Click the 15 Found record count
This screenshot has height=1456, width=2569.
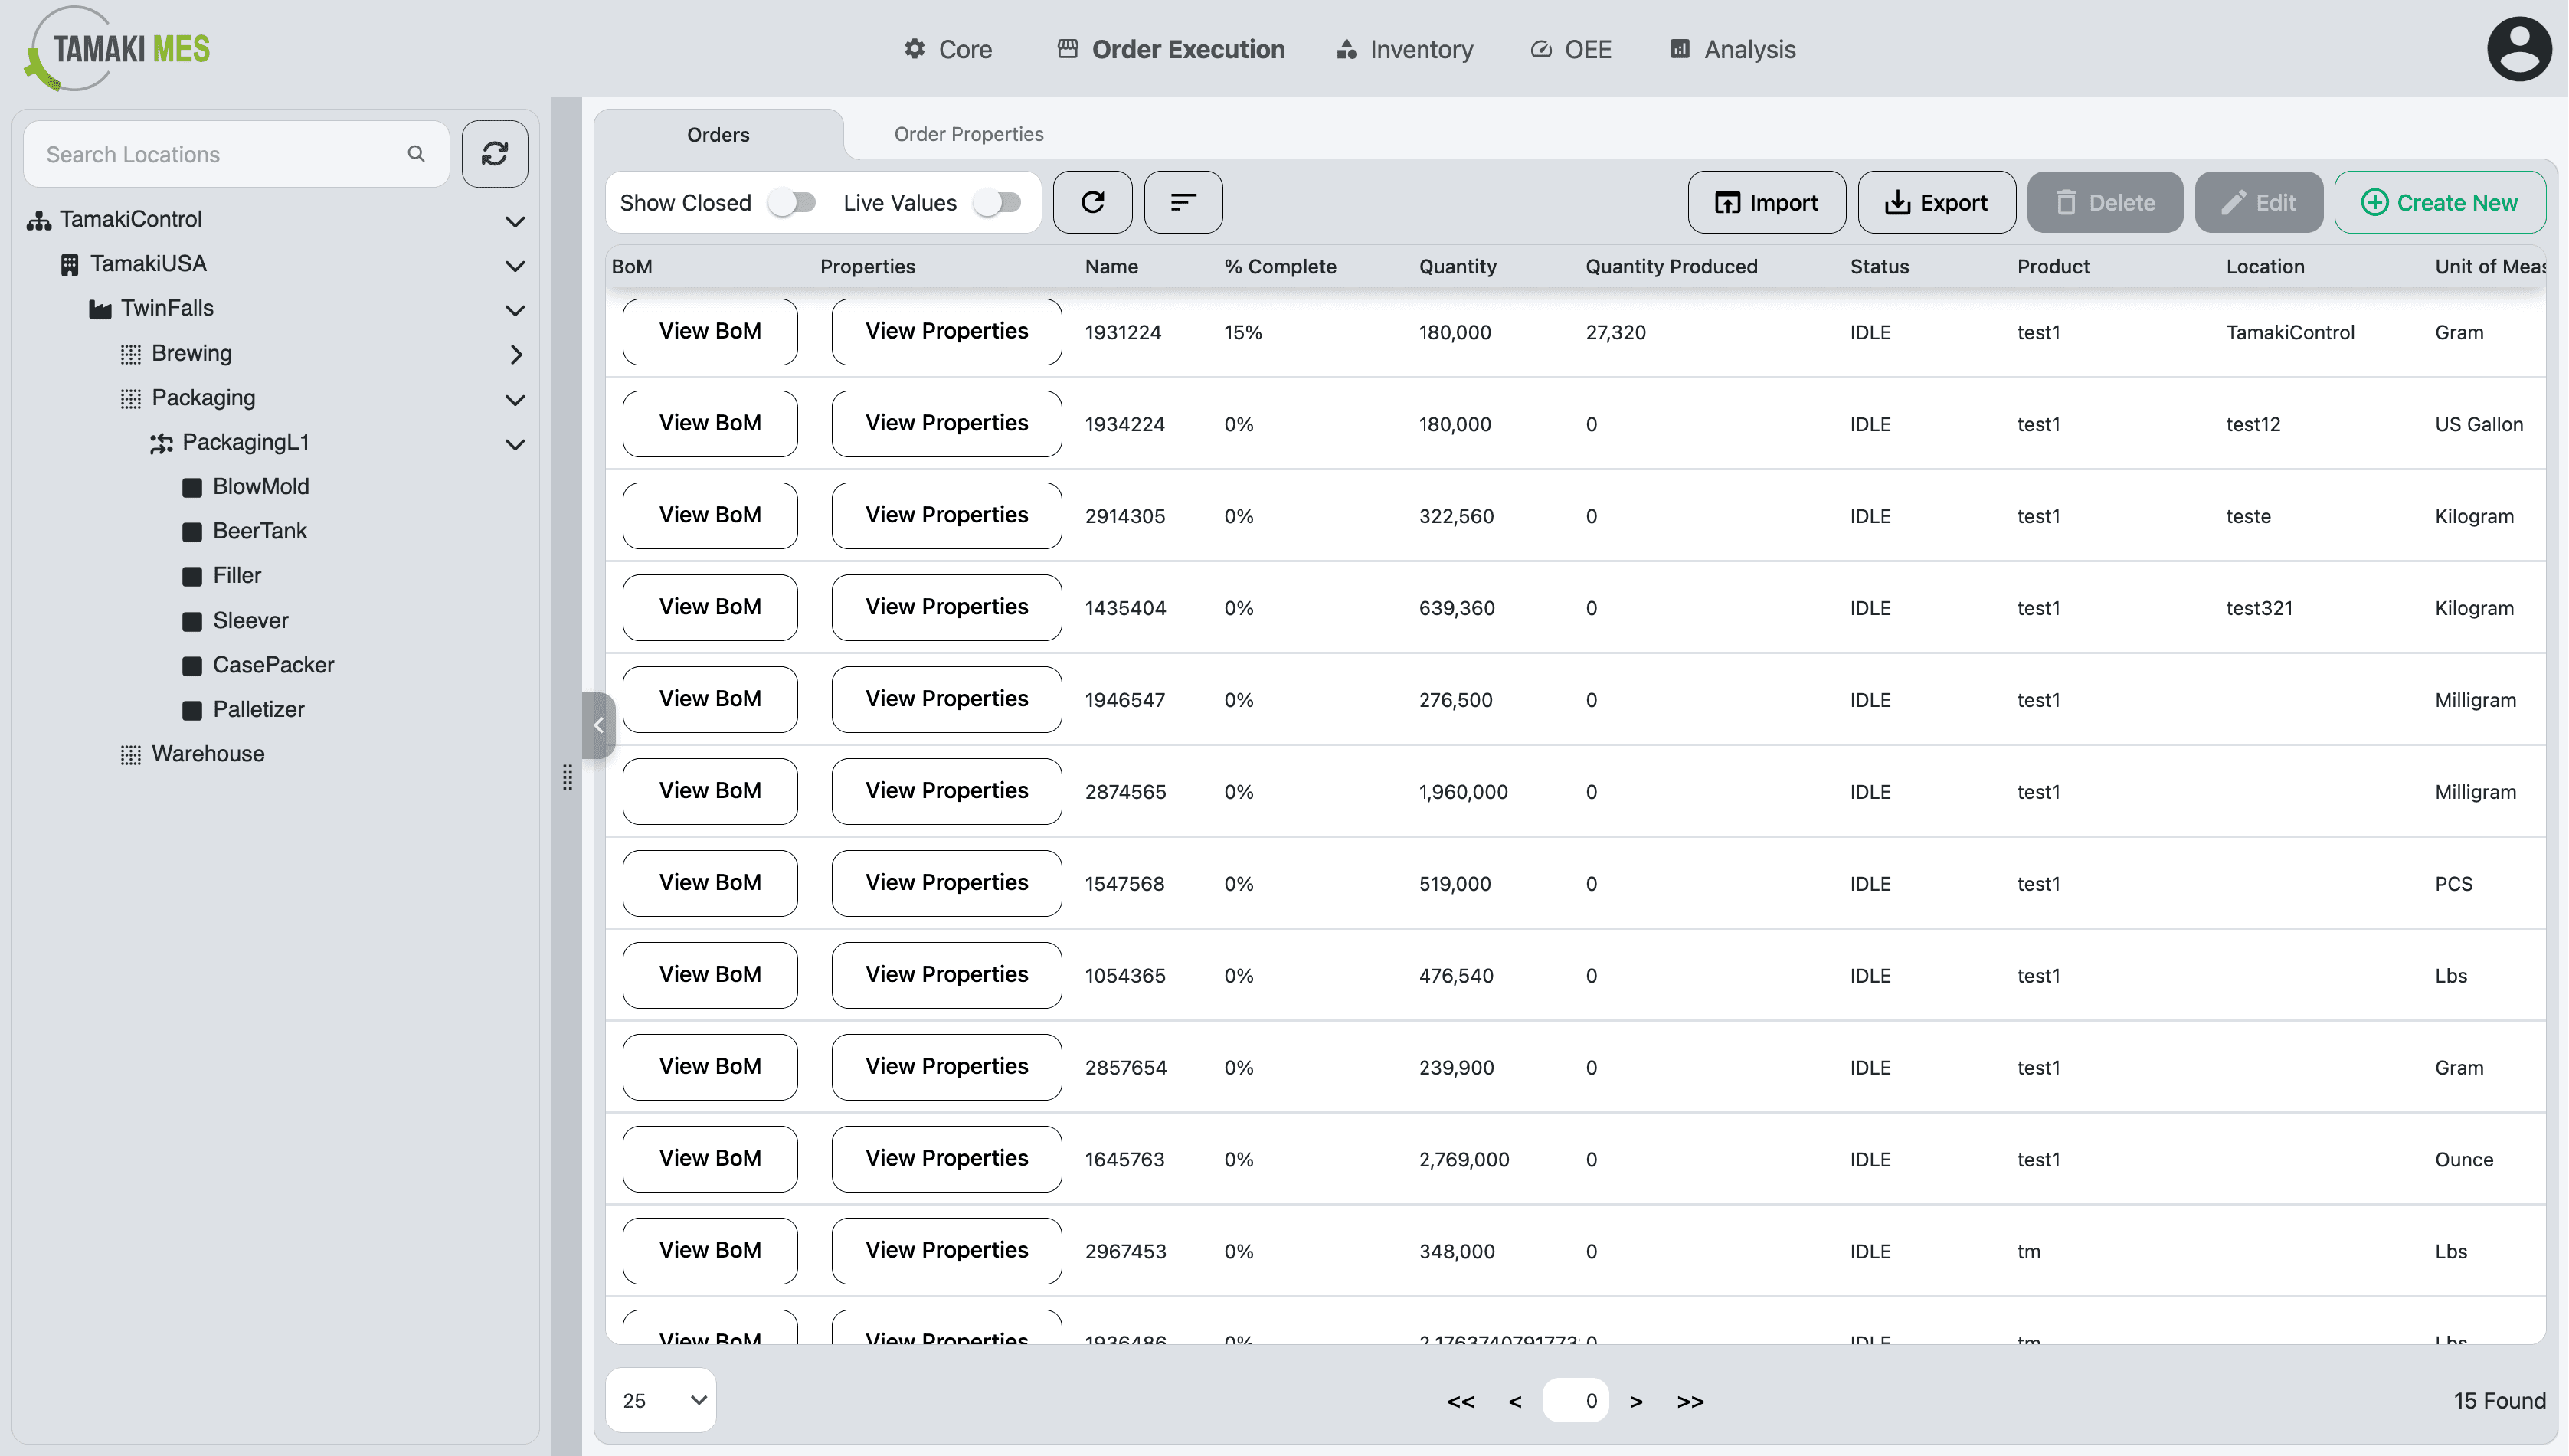tap(2499, 1401)
